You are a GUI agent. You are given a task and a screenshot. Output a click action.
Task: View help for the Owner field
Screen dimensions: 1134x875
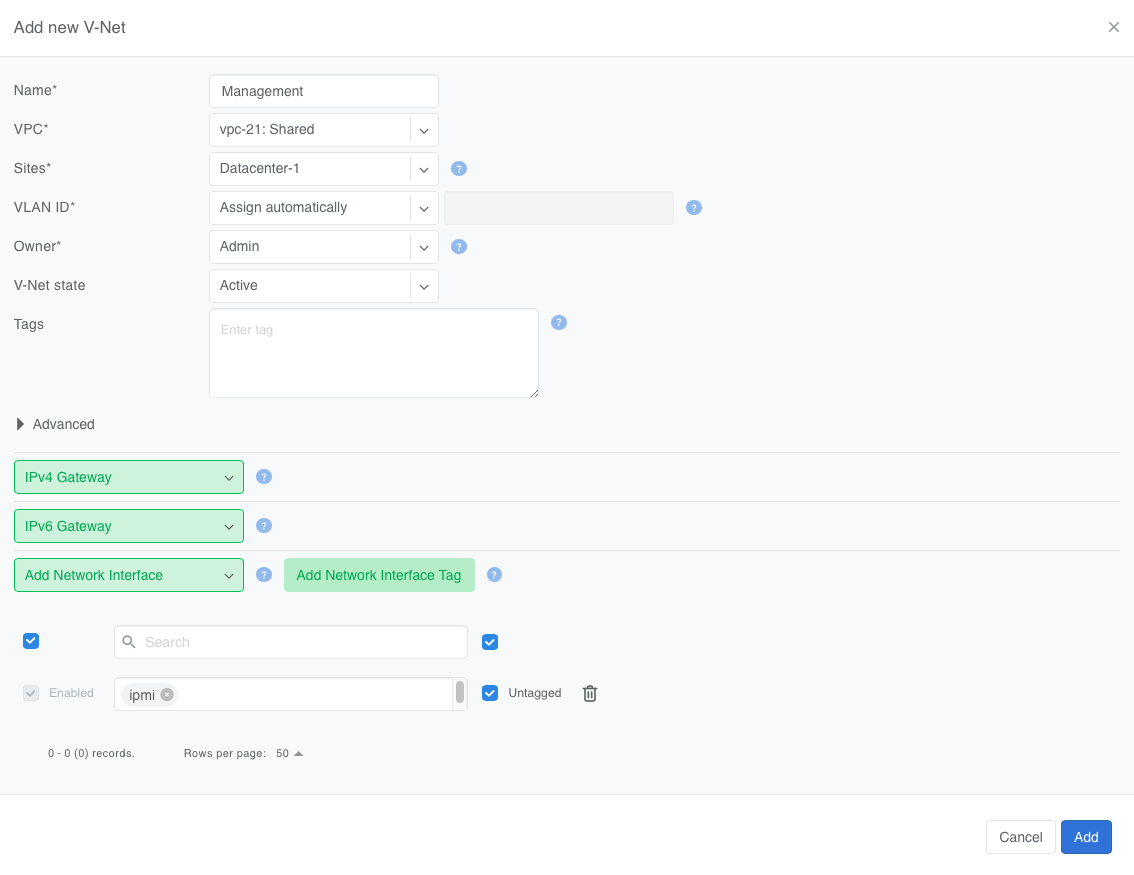[458, 247]
